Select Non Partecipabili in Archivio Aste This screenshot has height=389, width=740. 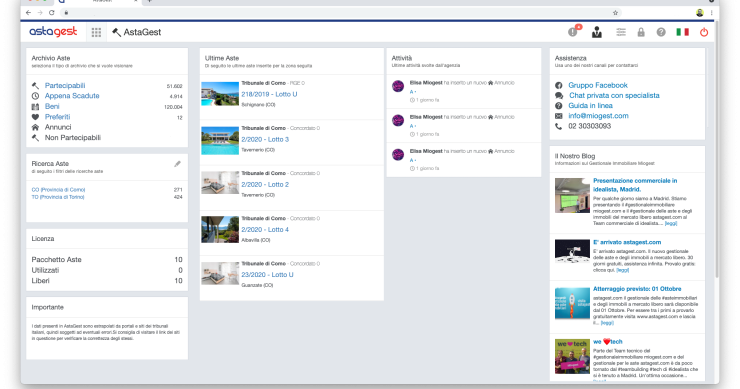pyautogui.click(x=73, y=138)
